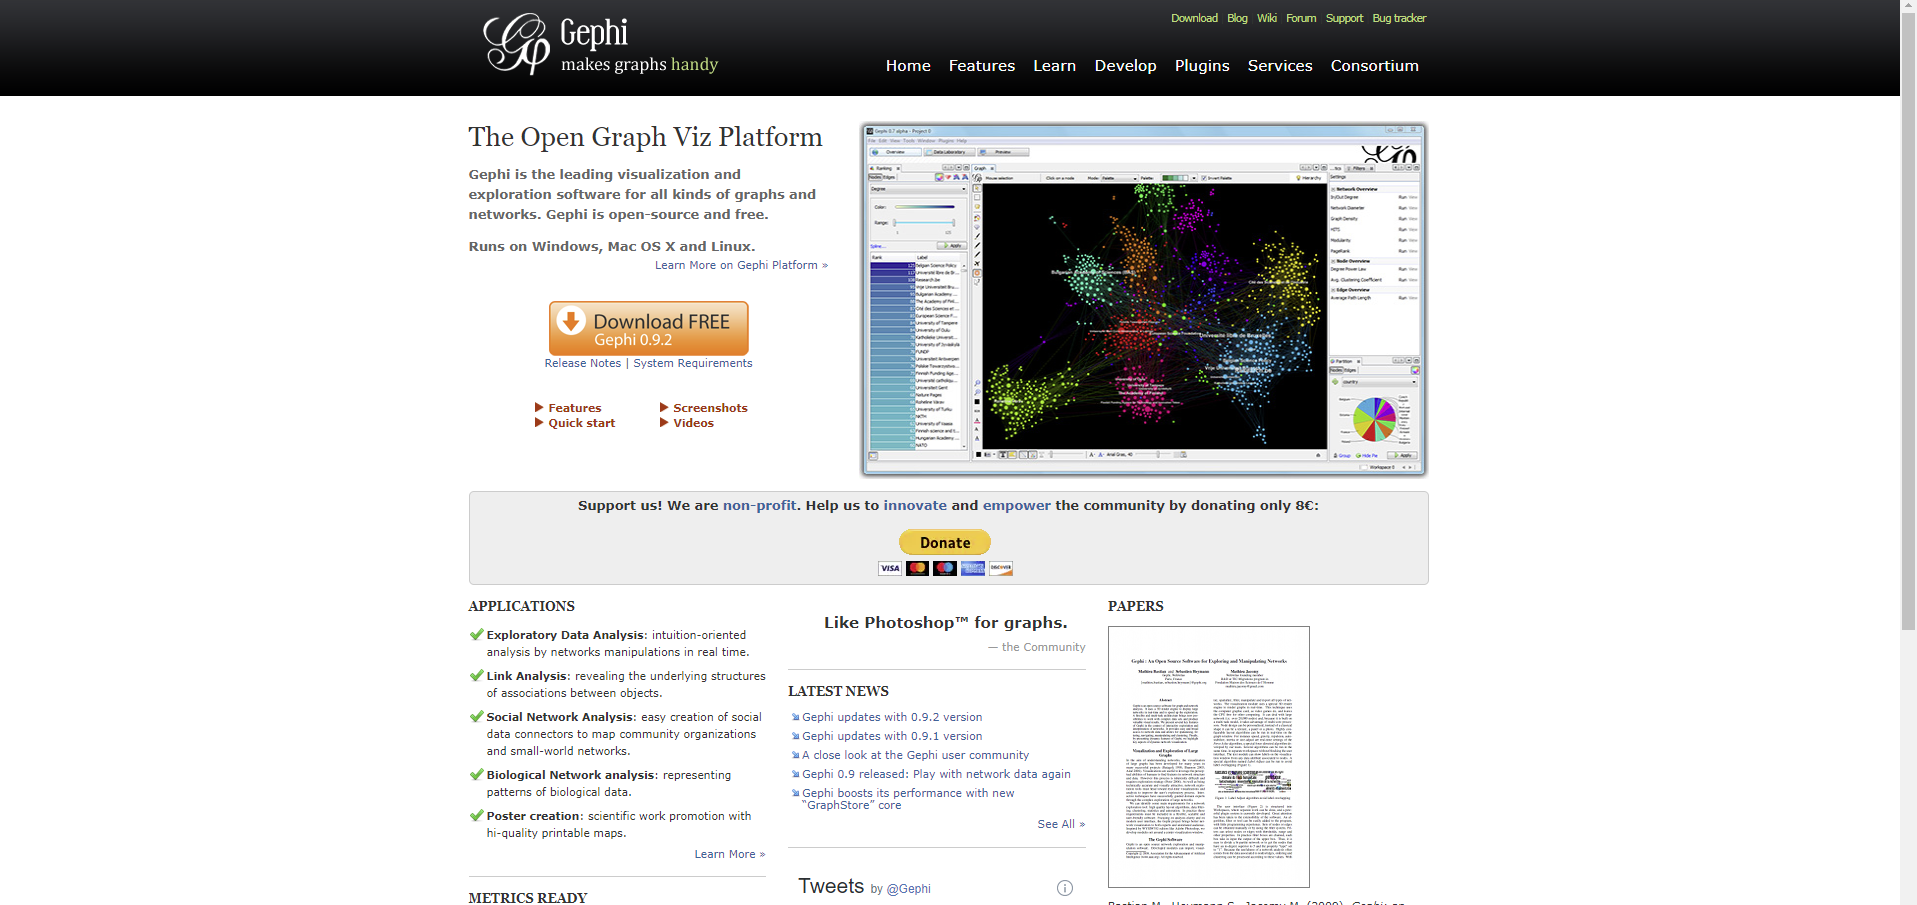Select the Consortium menu item
This screenshot has height=905, width=1917.
1374,65
